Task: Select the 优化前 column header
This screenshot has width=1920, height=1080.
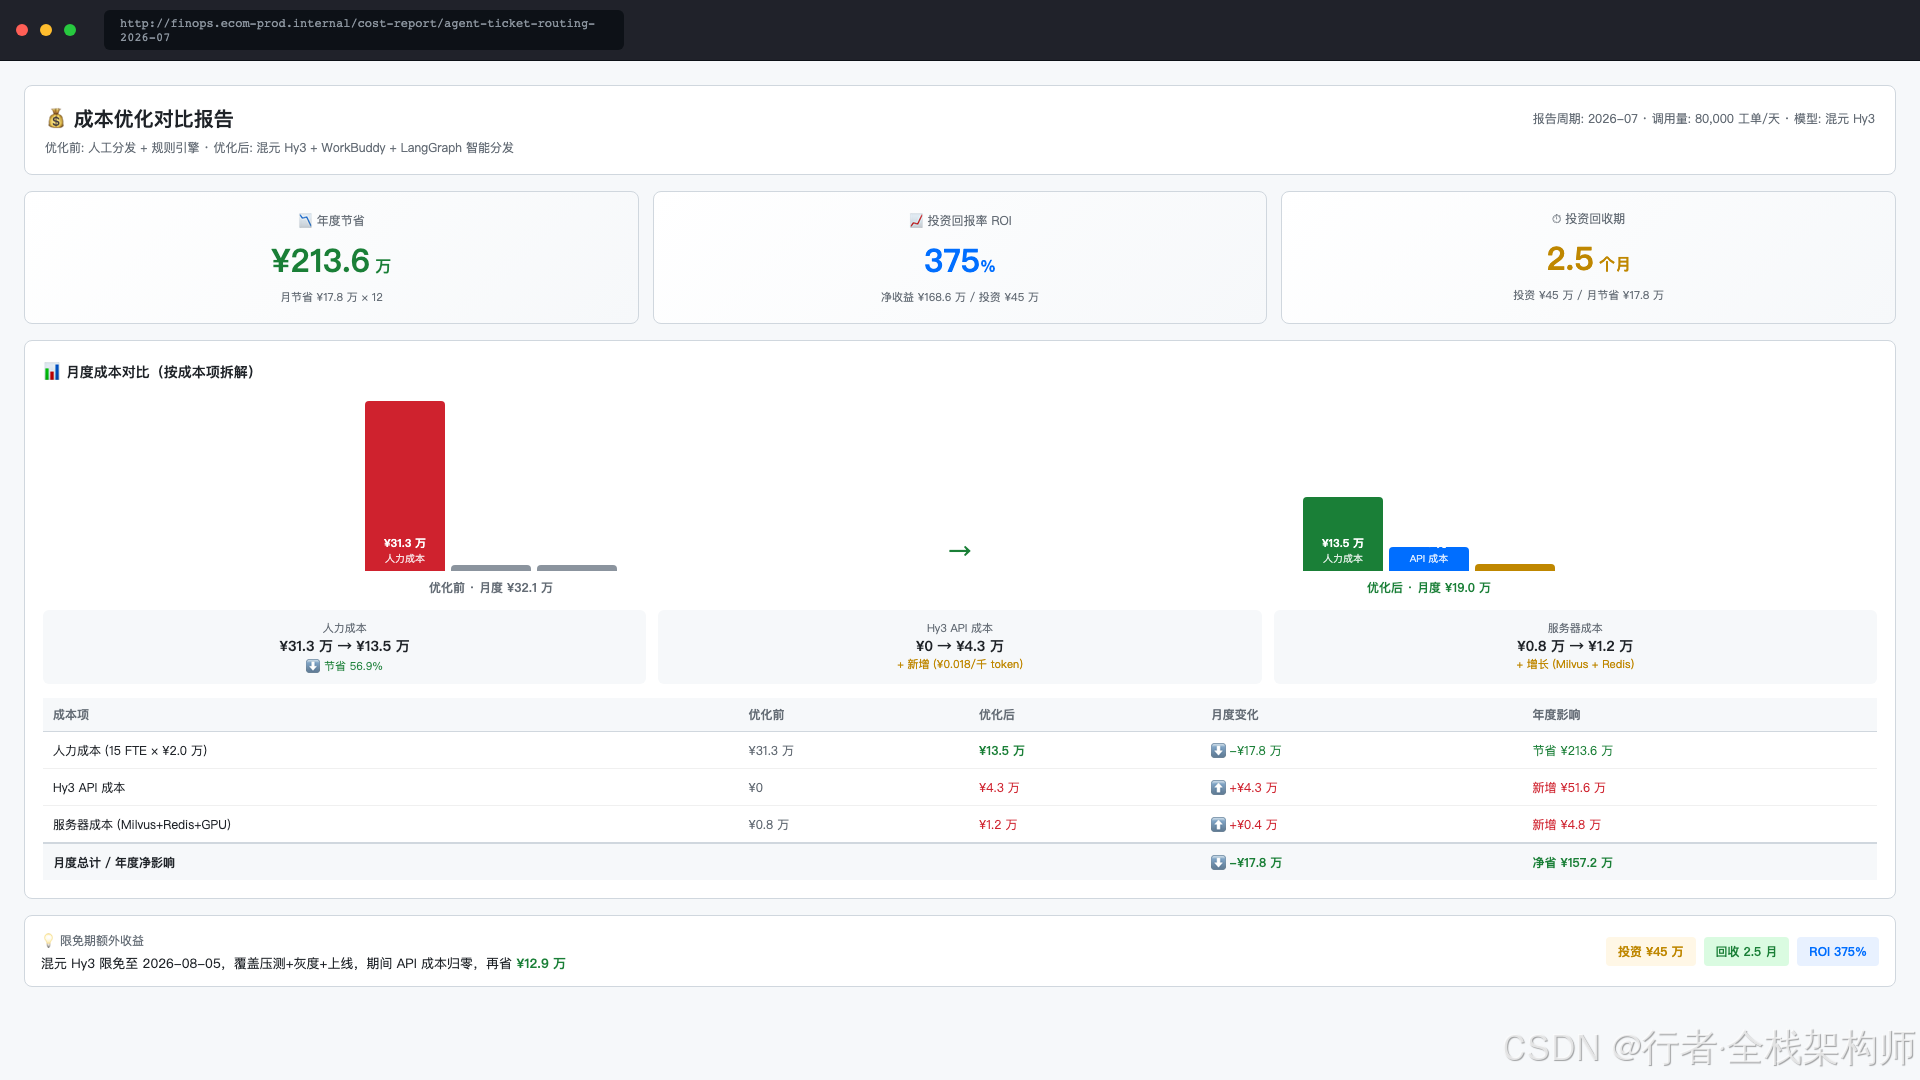Action: 766,715
